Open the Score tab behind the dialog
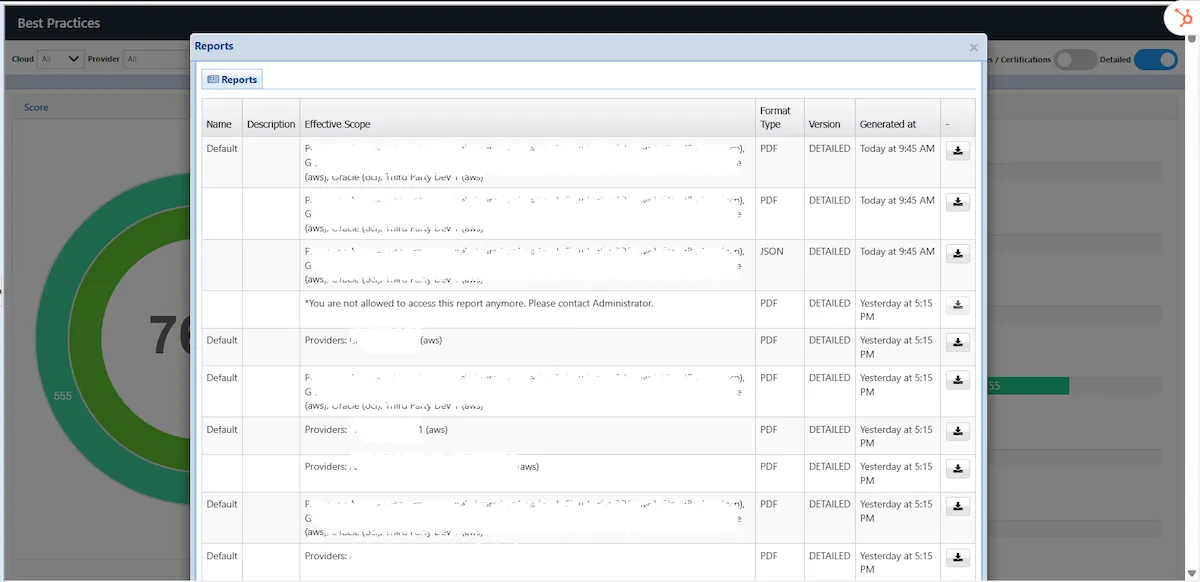This screenshot has width=1200, height=582. [x=36, y=107]
